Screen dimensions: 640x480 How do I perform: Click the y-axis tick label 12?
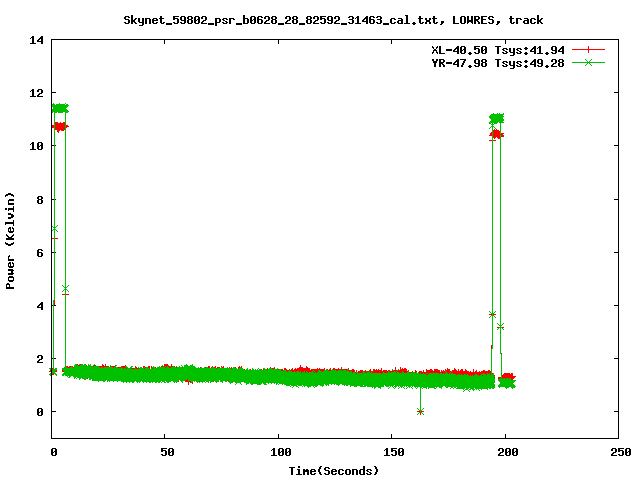tap(36, 93)
